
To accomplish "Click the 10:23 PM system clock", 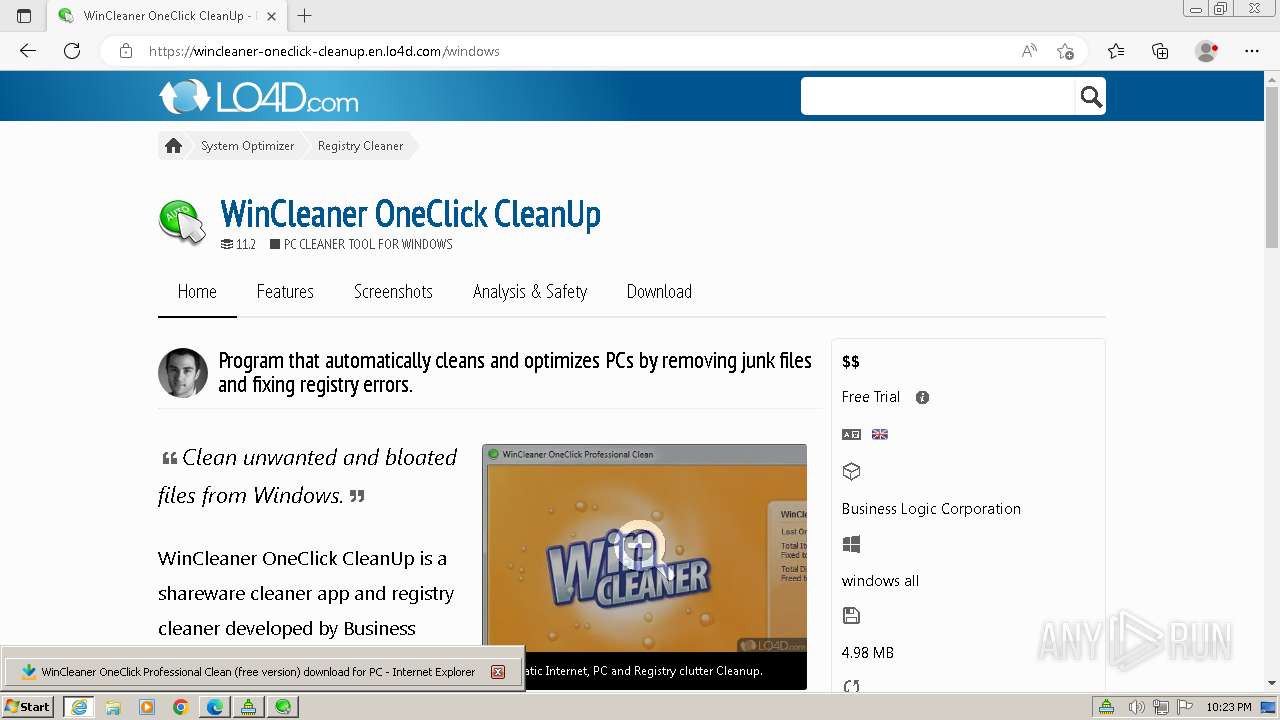I will point(1229,707).
